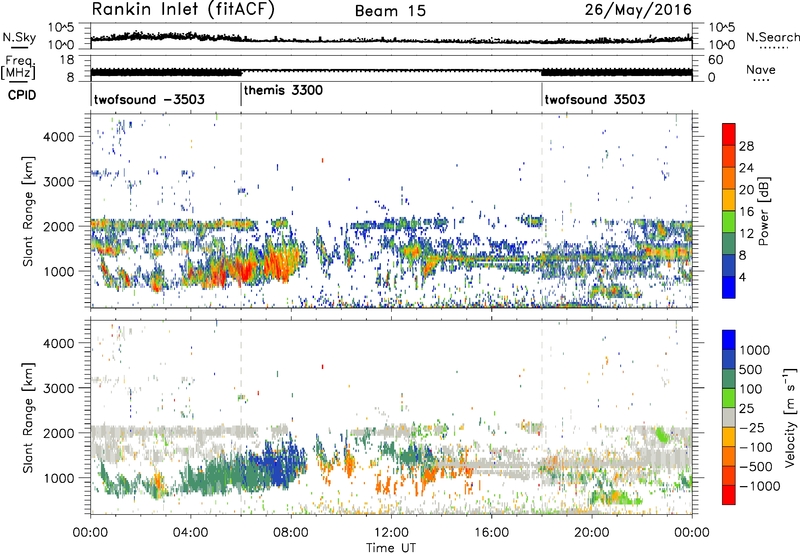Click the 'Nave' legend label
The image size is (800, 554).
point(761,69)
